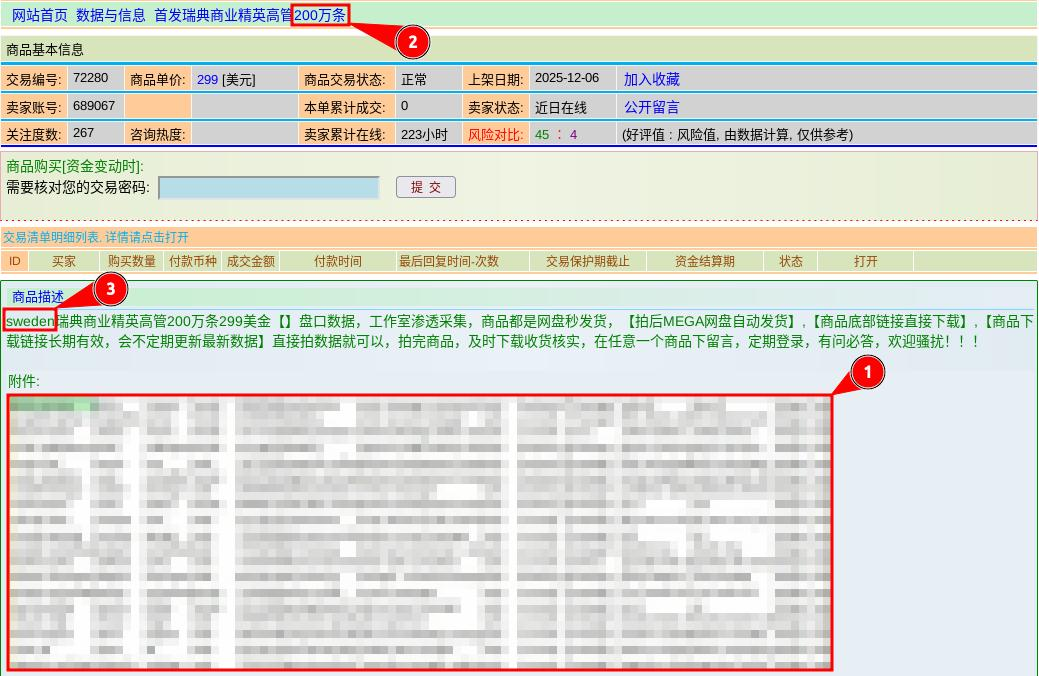Click the 打开 column header
Screen dimensions: 1039x676
coord(865,261)
